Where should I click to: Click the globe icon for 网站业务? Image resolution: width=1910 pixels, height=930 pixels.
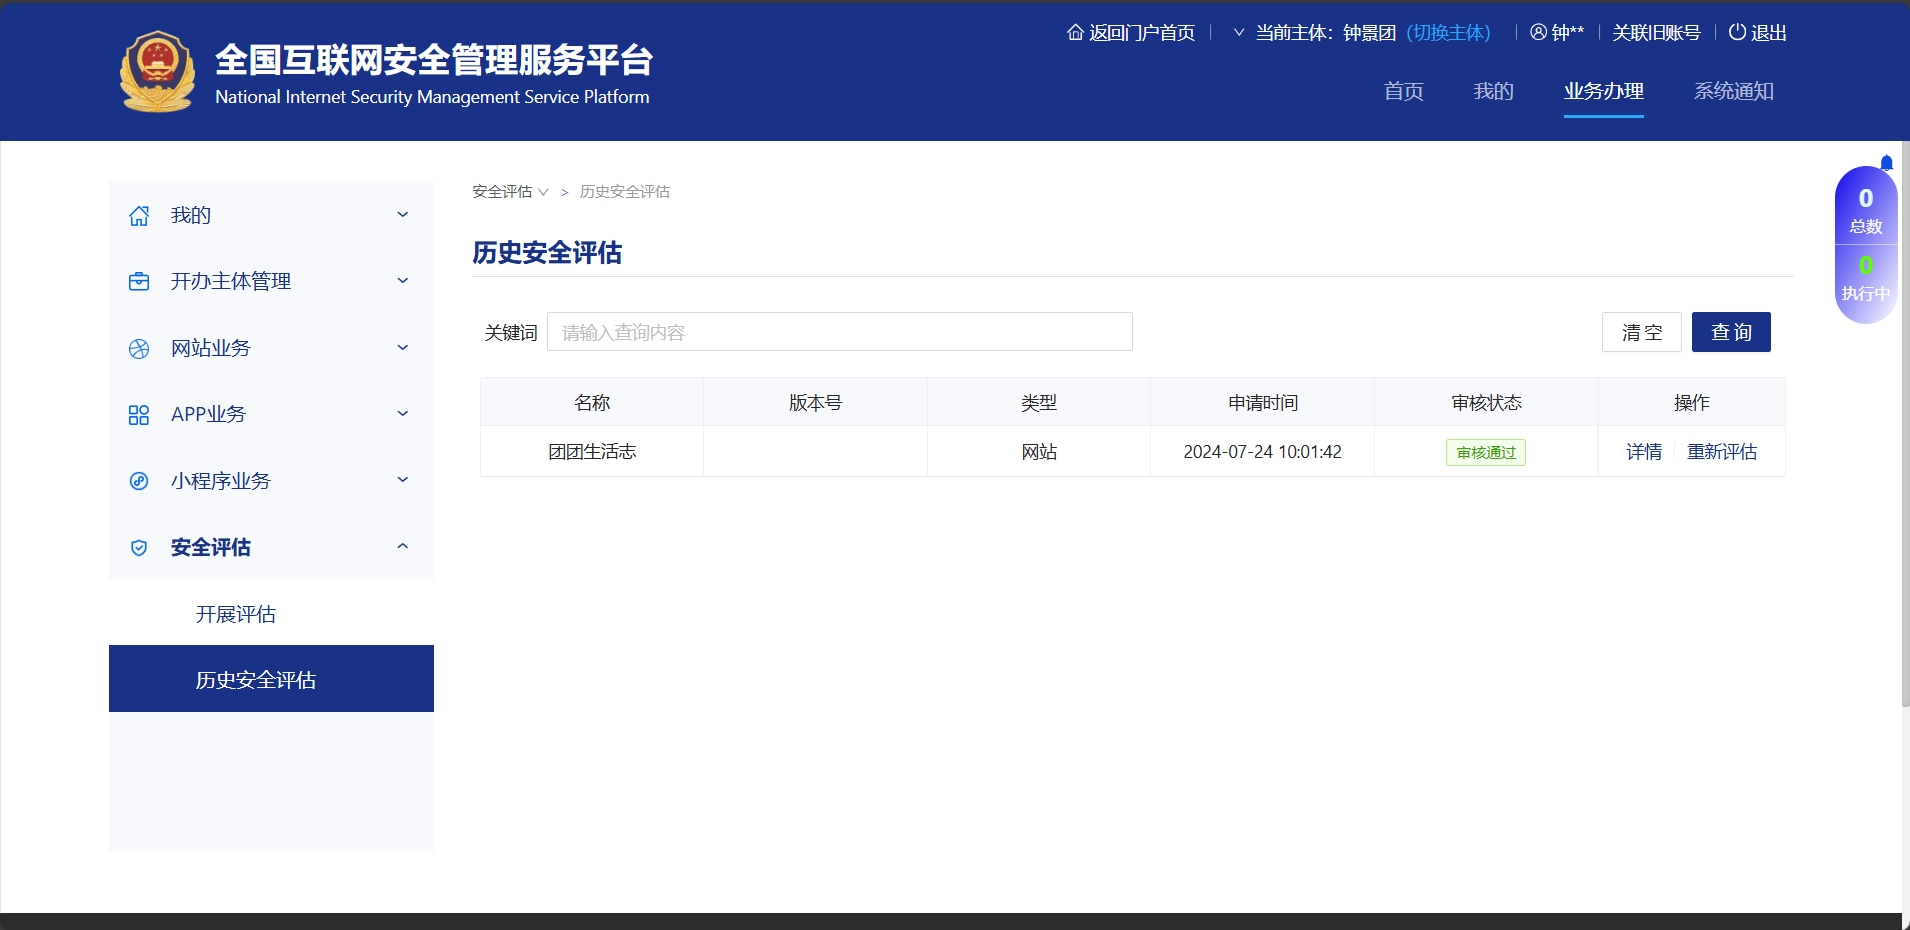click(x=139, y=349)
